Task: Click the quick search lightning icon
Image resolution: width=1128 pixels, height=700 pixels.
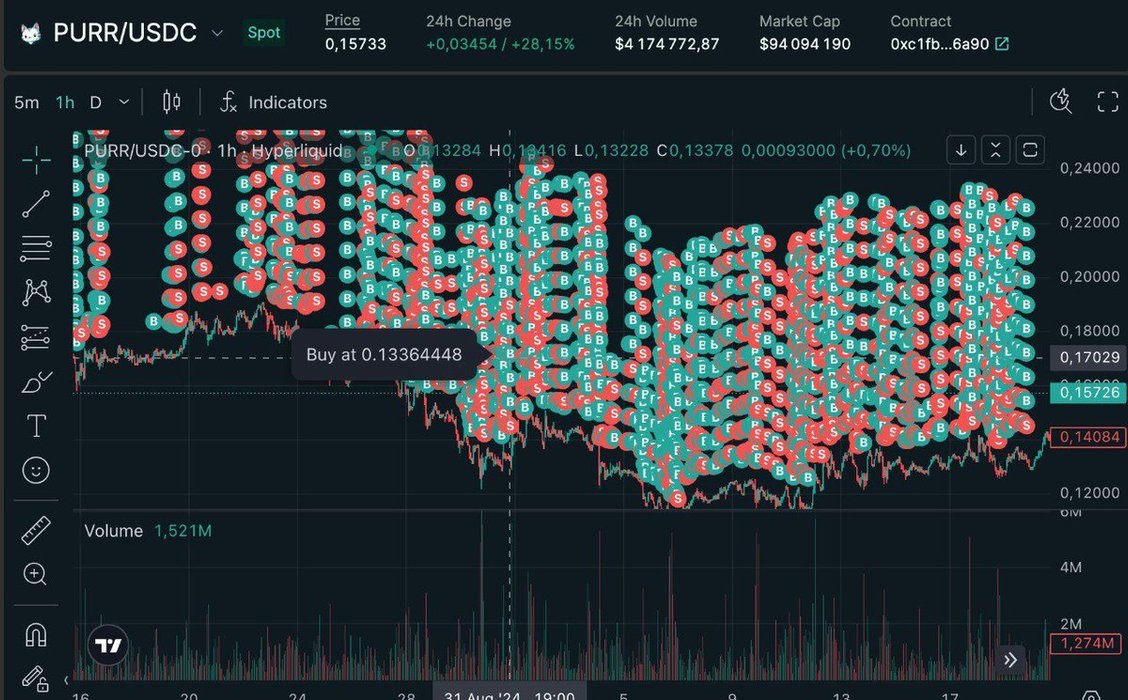Action: click(x=1060, y=101)
